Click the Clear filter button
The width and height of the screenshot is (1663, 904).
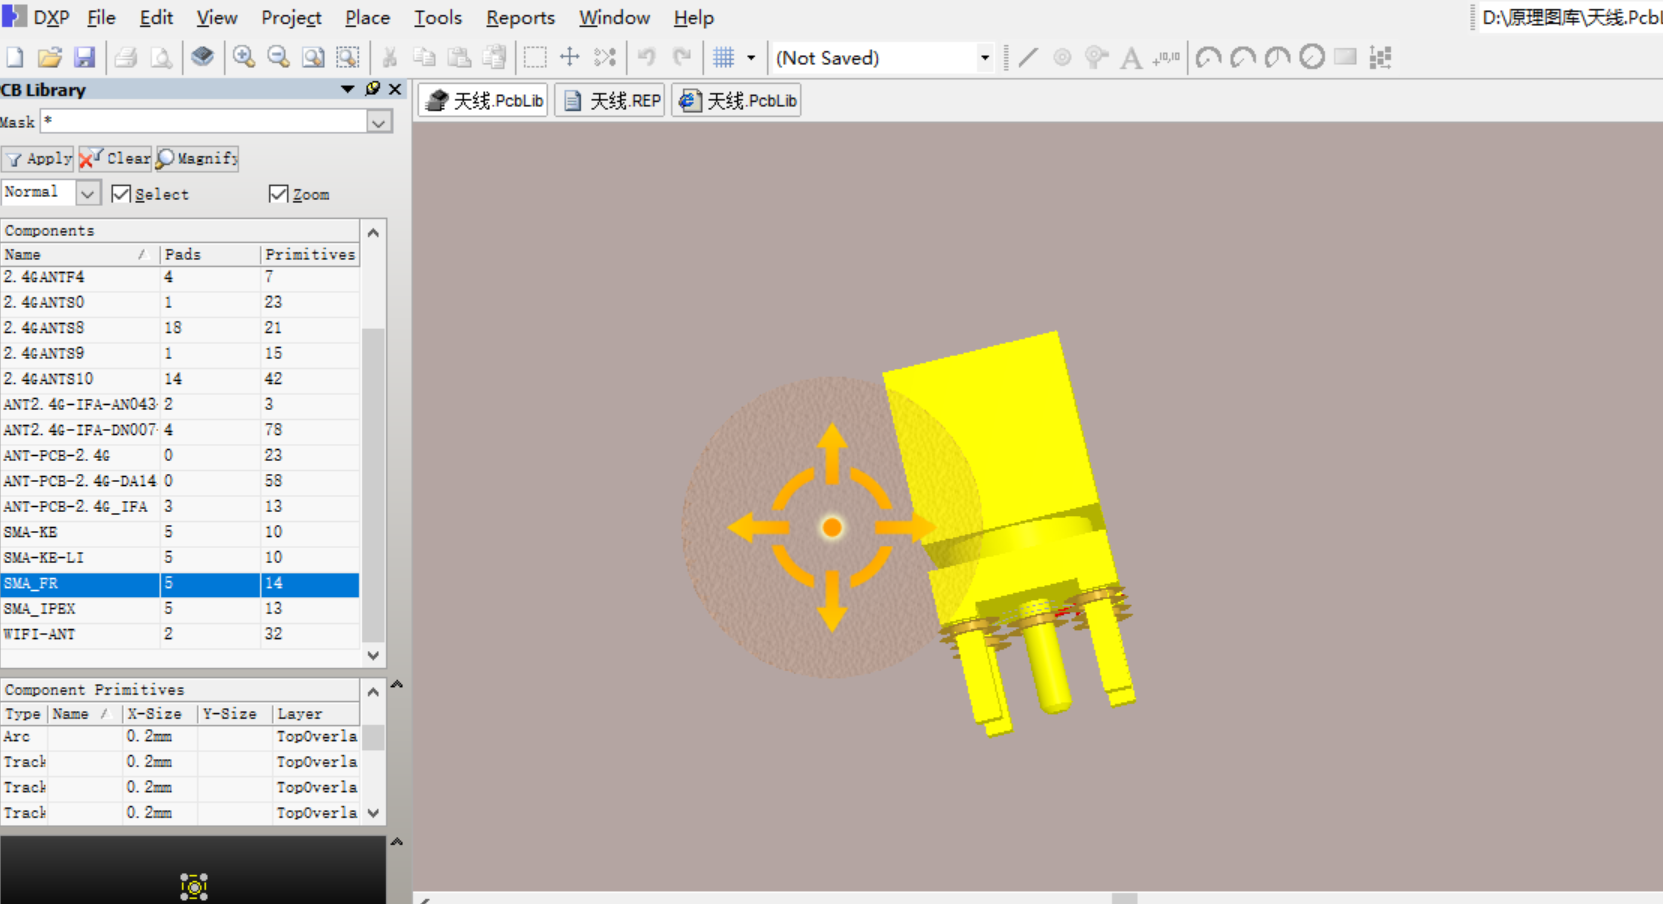115,158
